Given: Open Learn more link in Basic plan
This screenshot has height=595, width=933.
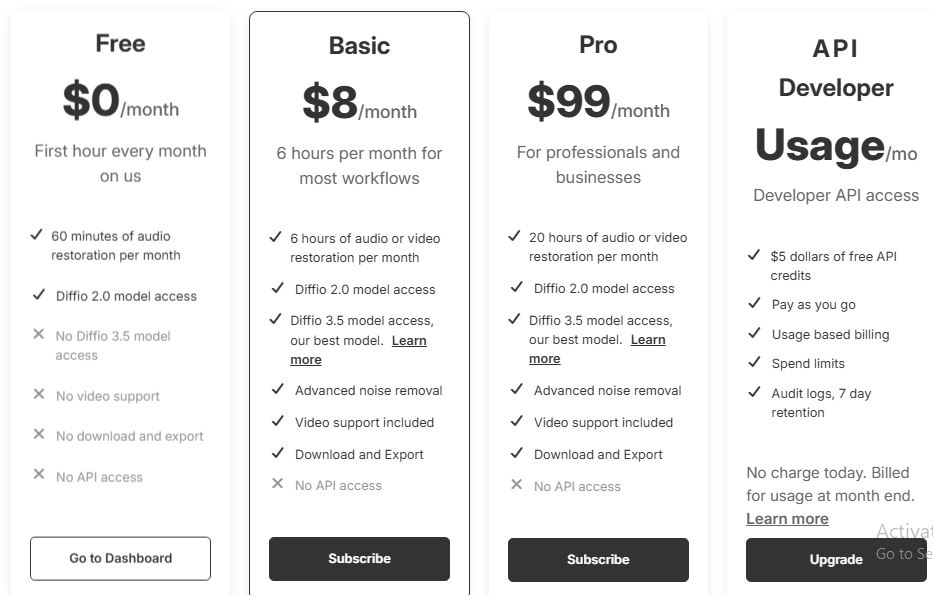Looking at the screenshot, I should (x=408, y=341).
